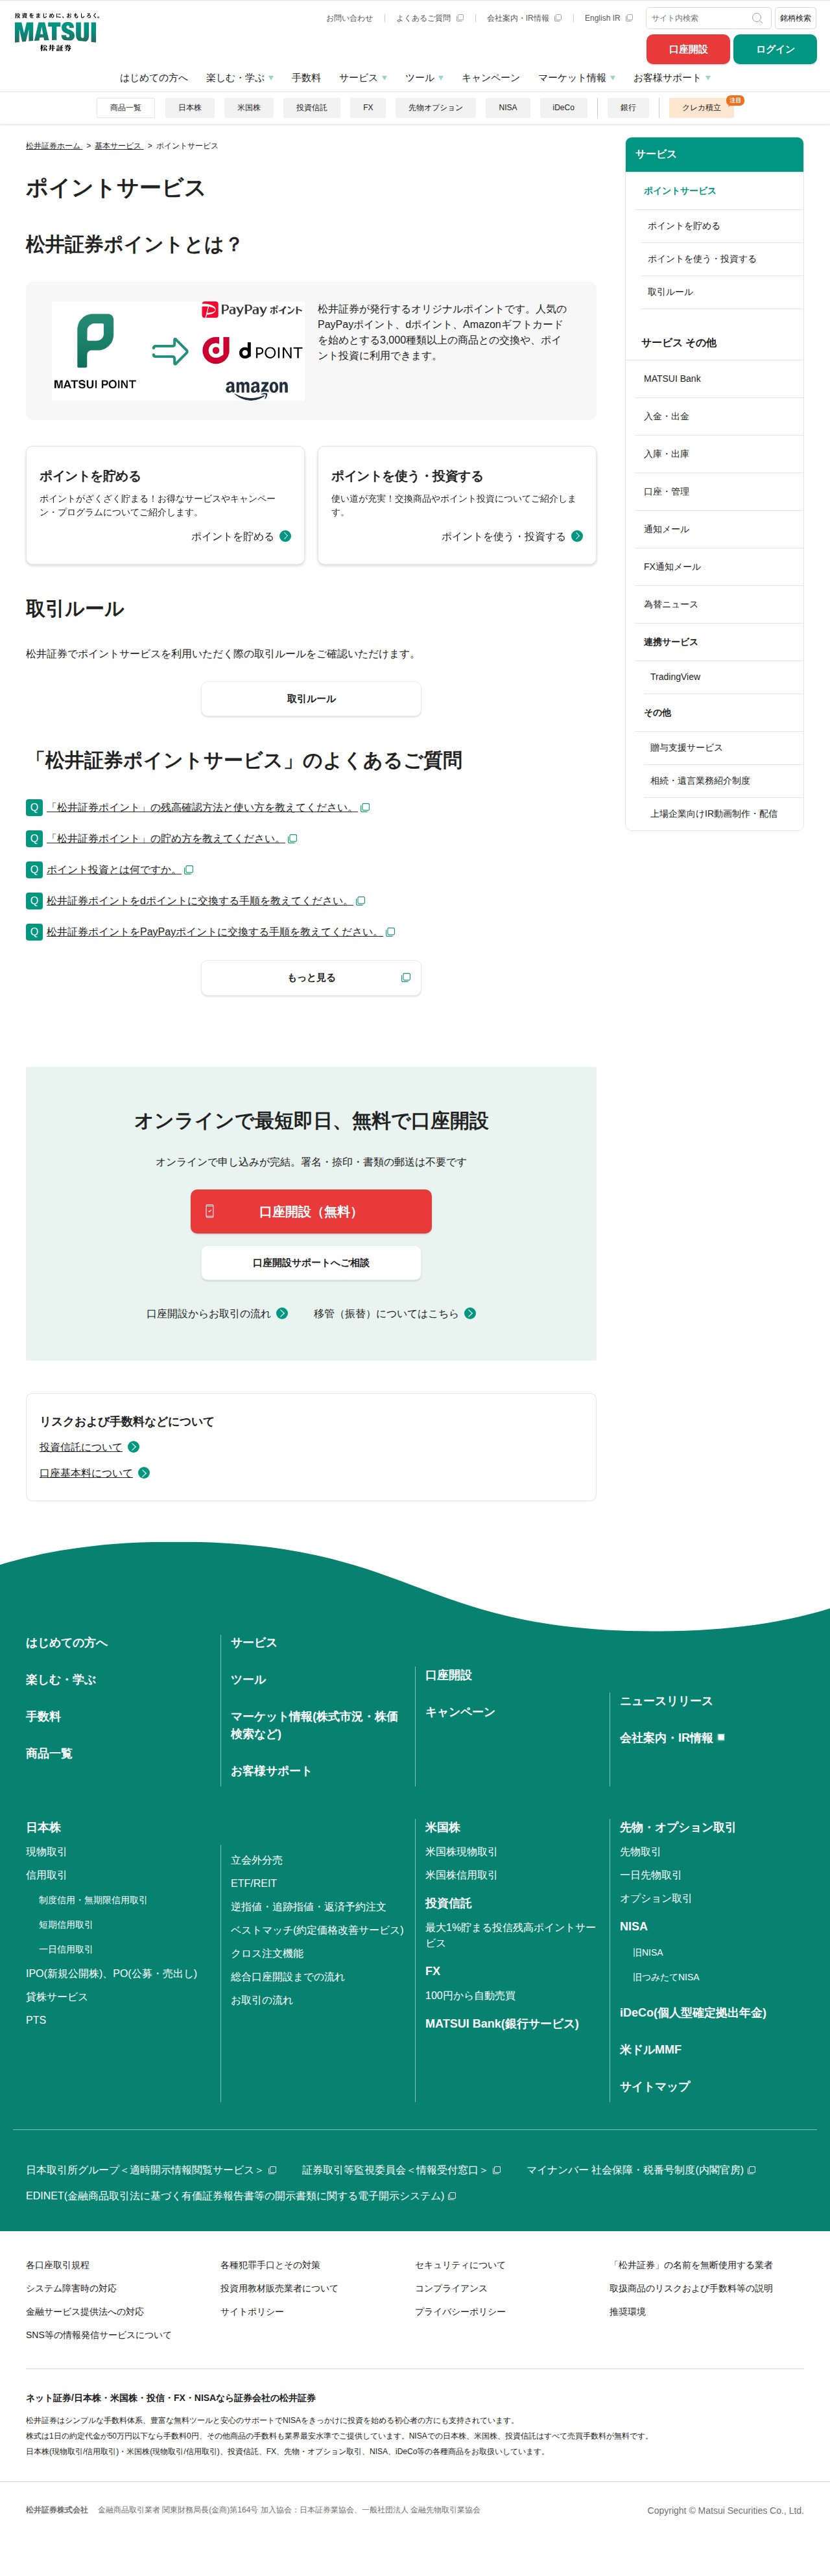Click the Q icon for the 残高確認方法 question
This screenshot has height=2576, width=830.
tap(34, 807)
